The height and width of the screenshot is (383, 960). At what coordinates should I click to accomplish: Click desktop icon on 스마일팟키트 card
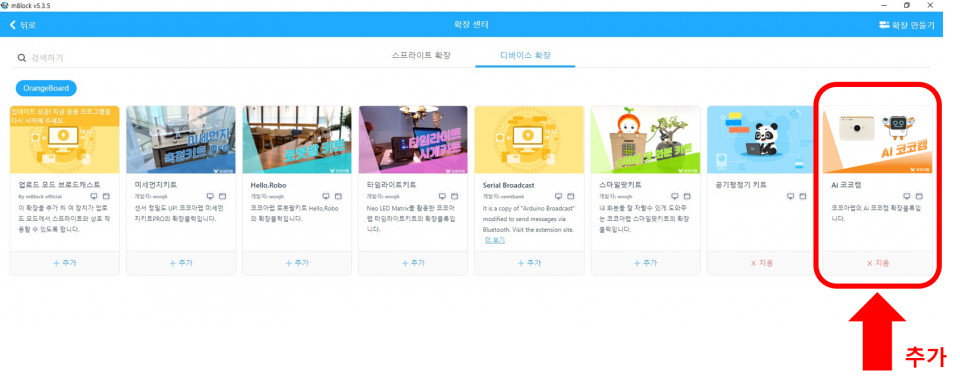[675, 196]
